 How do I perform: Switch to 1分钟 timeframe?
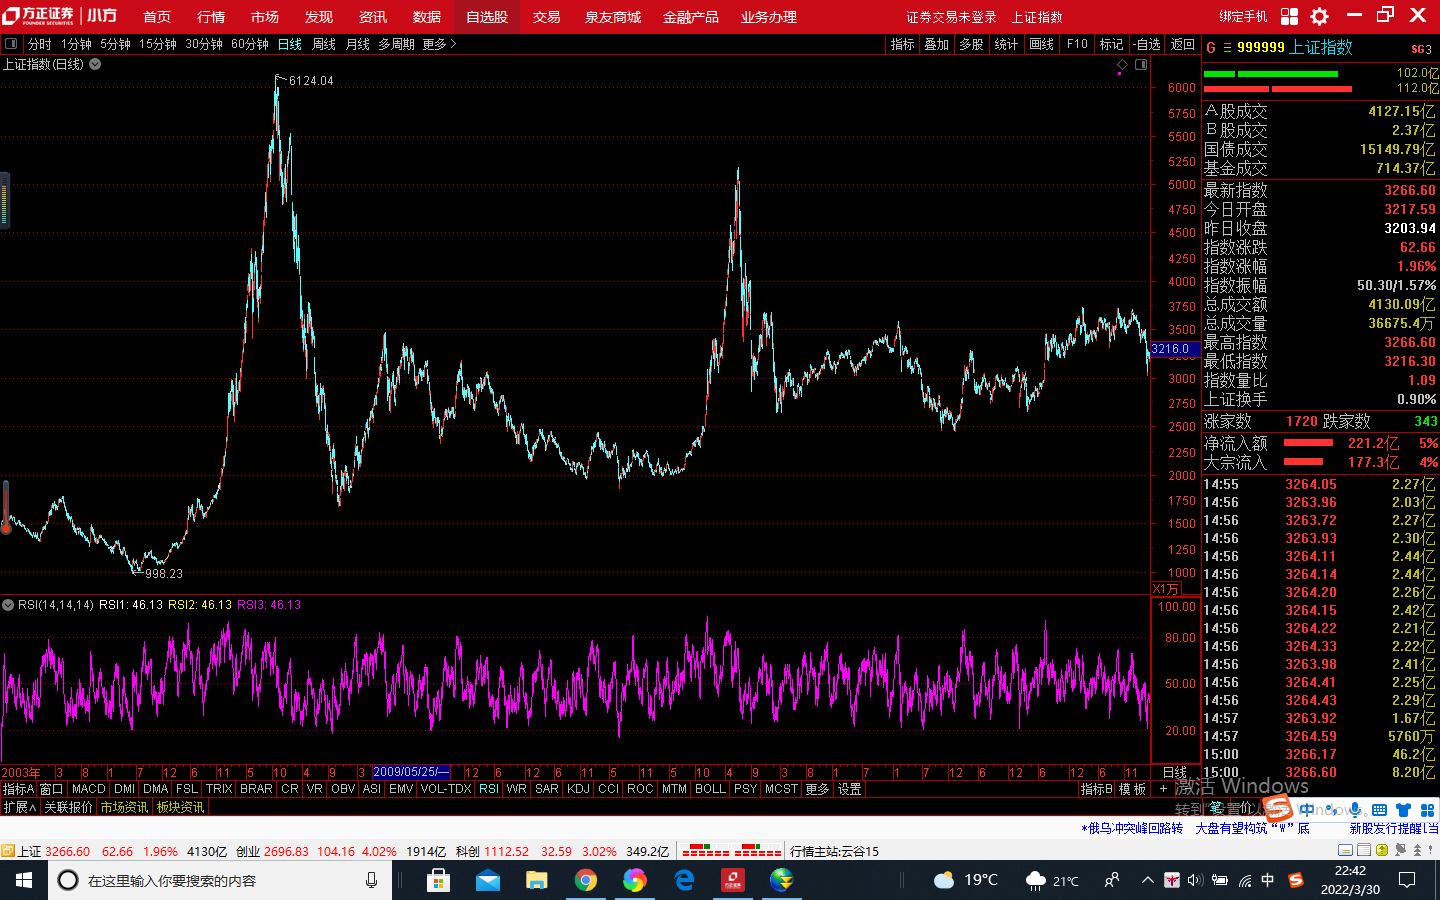point(76,44)
